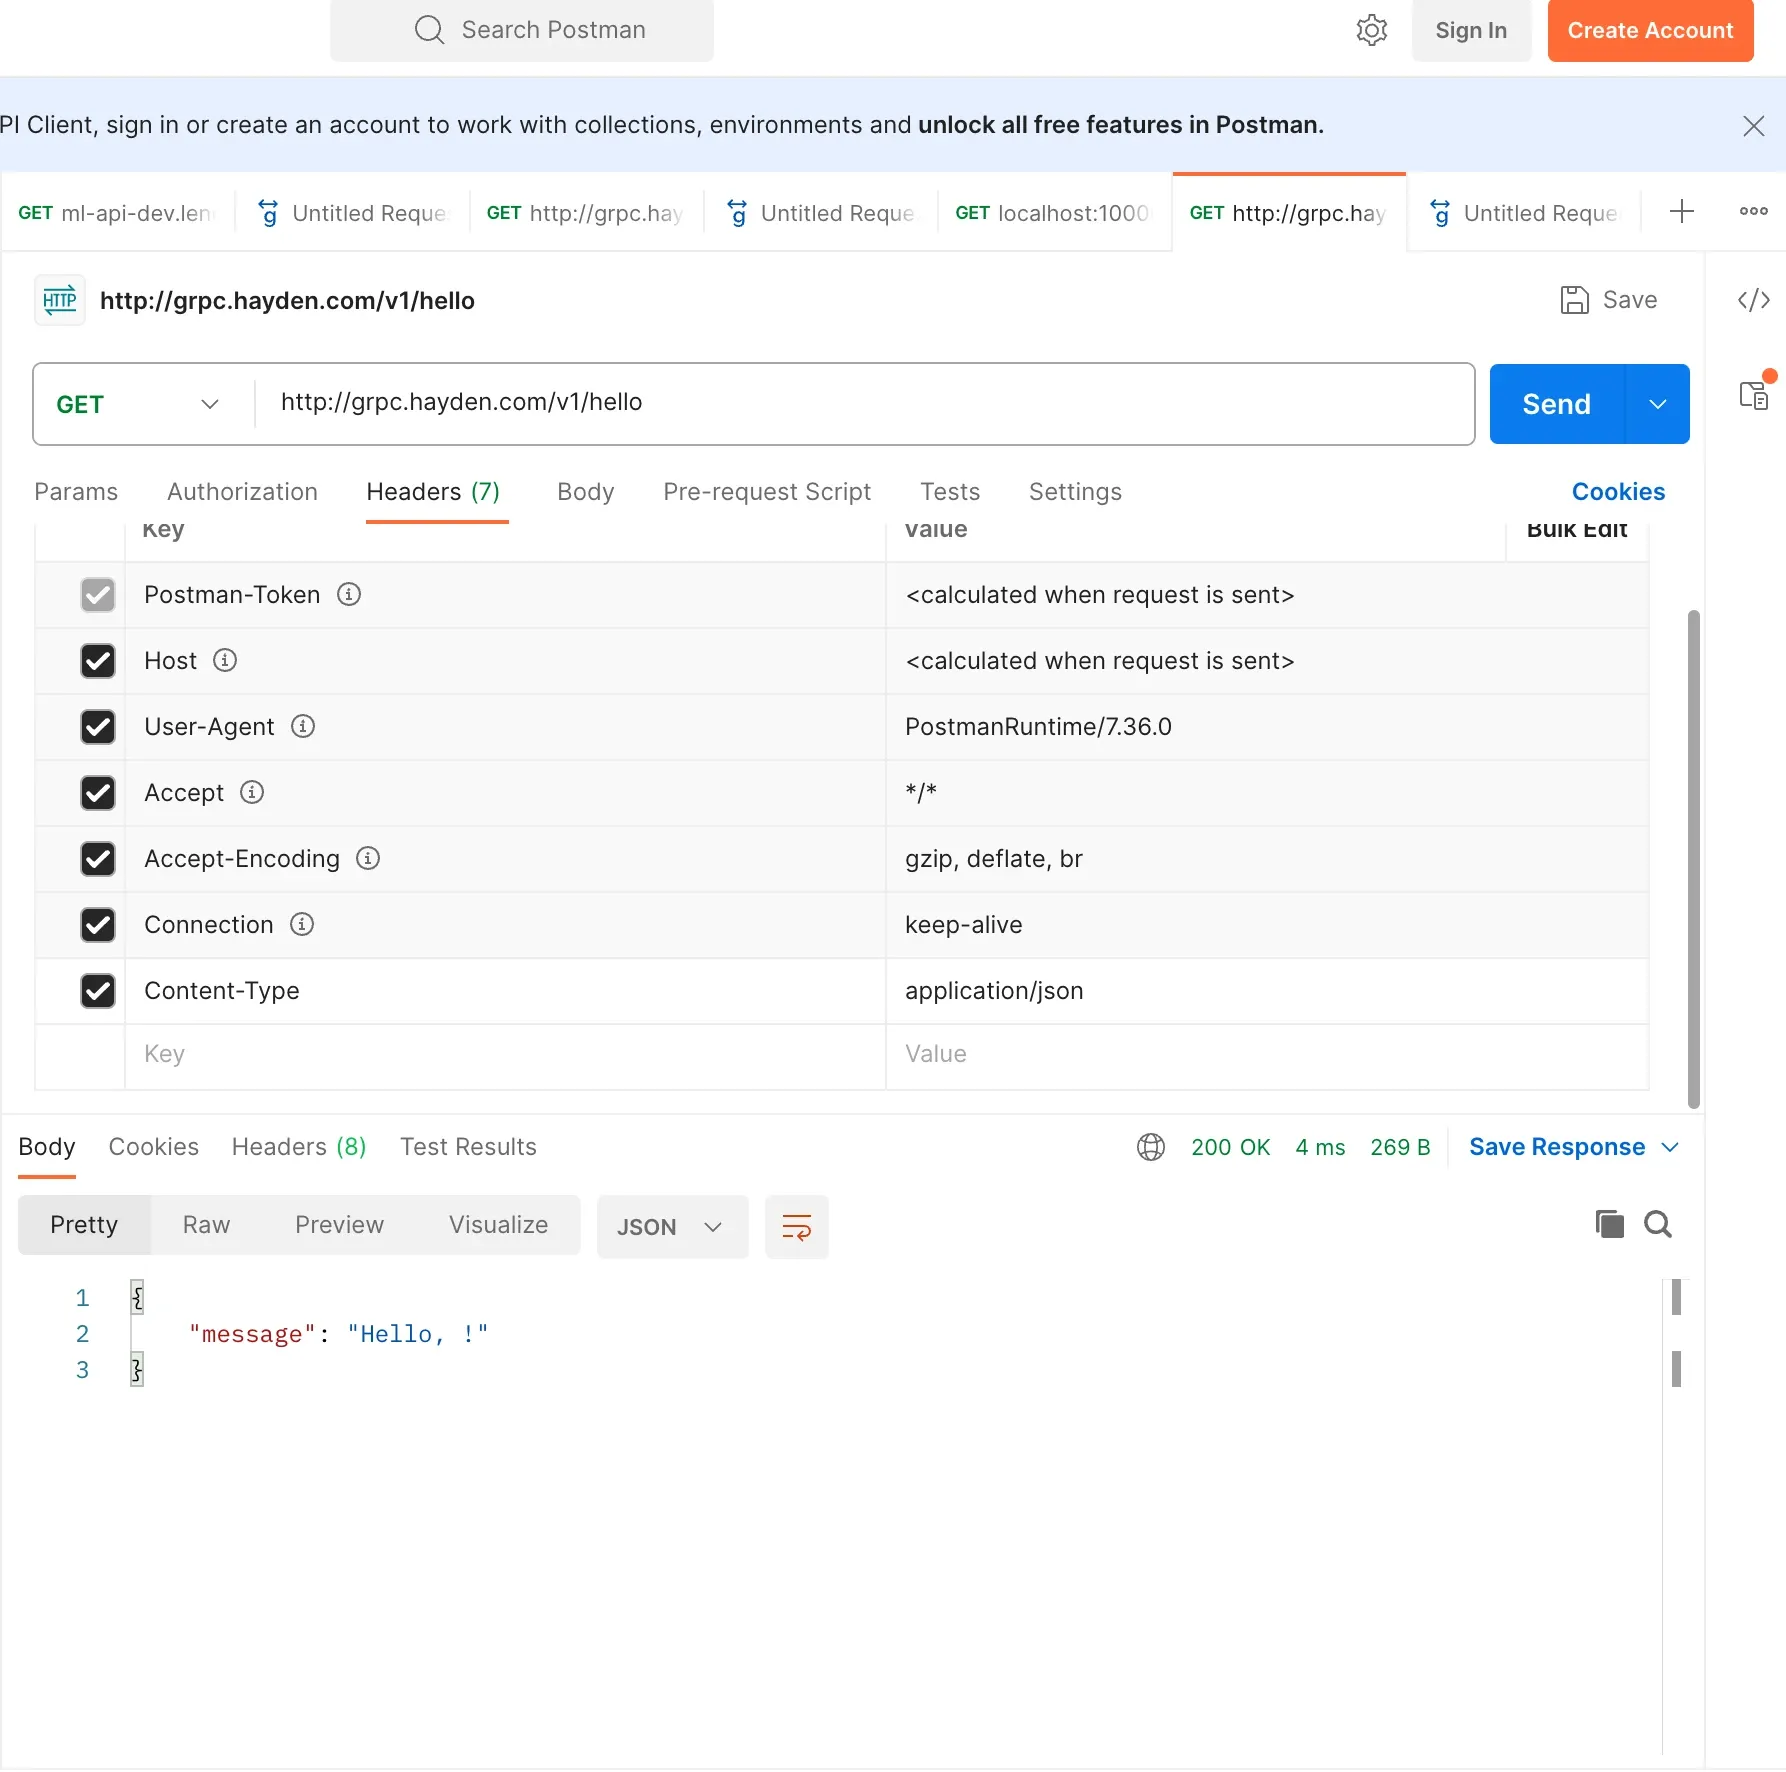The width and height of the screenshot is (1786, 1772).
Task: Switch to the Authorization tab
Action: coord(242,492)
